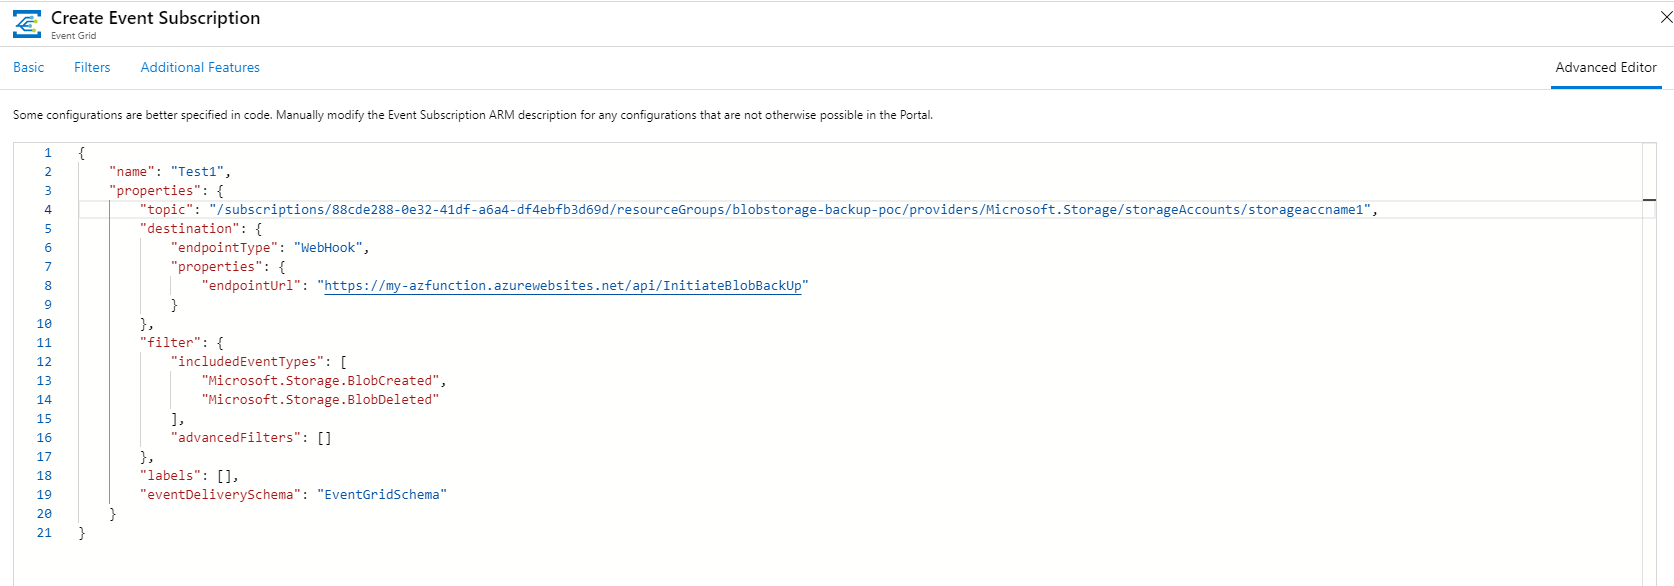The height and width of the screenshot is (586, 1674).
Task: Click the Event Grid icon in header
Action: (27, 24)
